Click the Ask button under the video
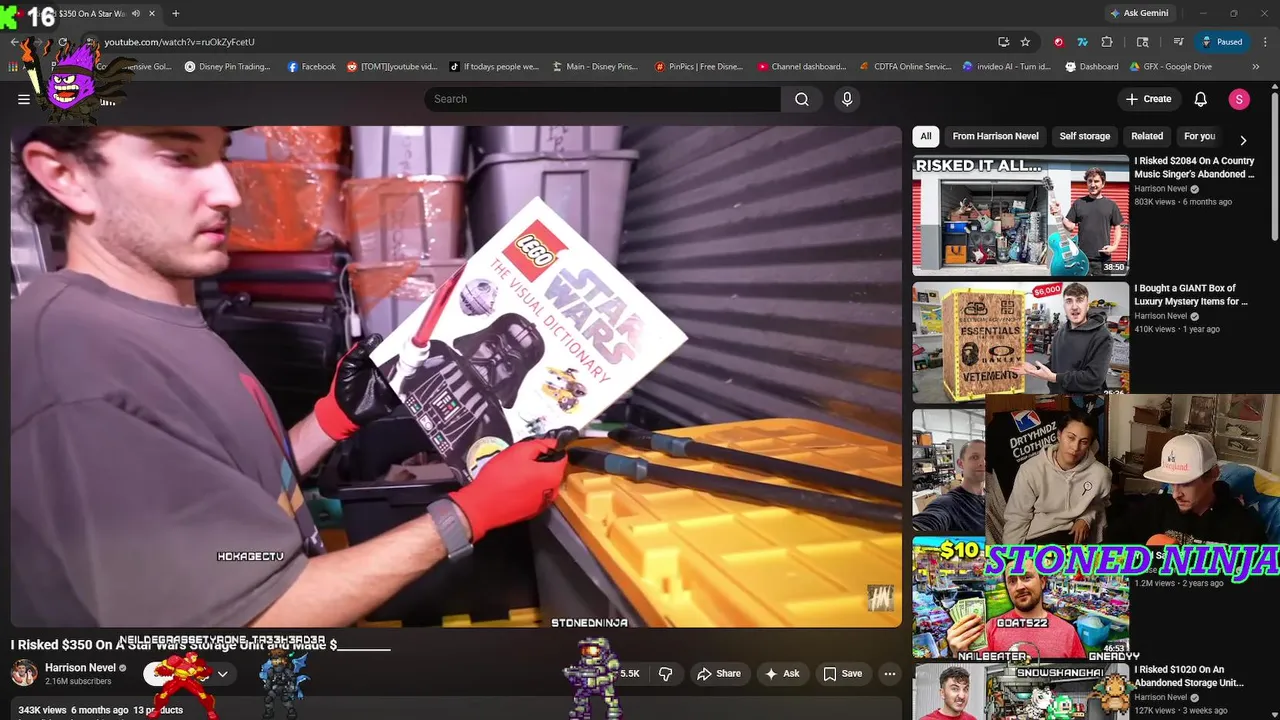 click(x=782, y=674)
